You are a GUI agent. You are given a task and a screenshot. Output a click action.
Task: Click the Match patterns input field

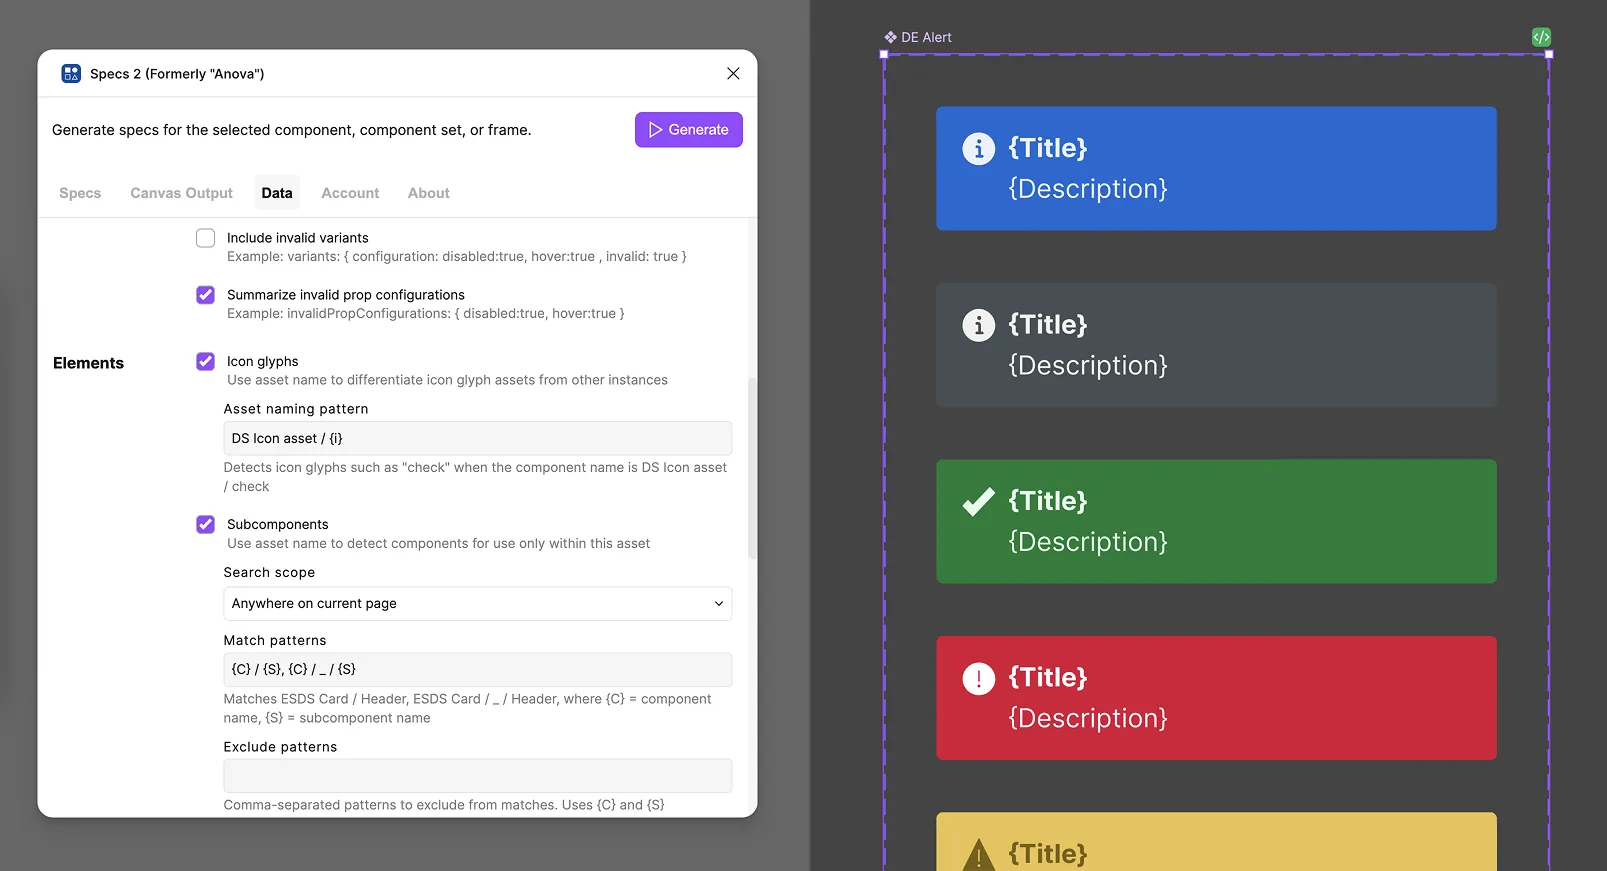pyautogui.click(x=477, y=669)
